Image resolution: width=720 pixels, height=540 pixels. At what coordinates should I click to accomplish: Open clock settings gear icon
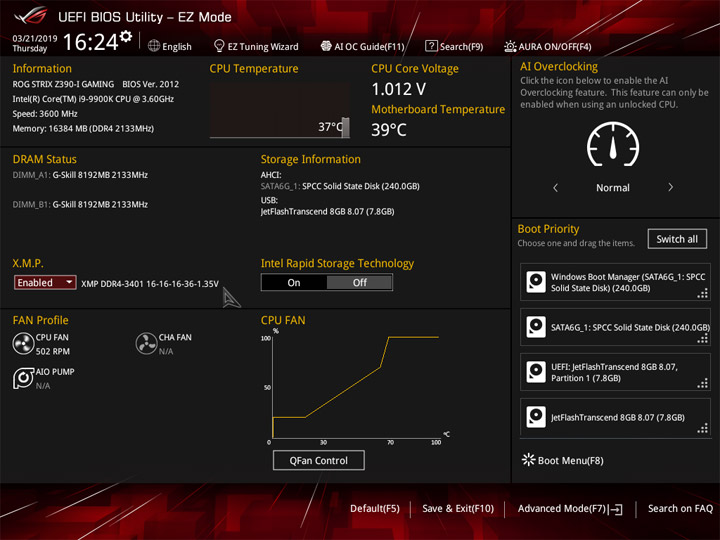coord(126,36)
